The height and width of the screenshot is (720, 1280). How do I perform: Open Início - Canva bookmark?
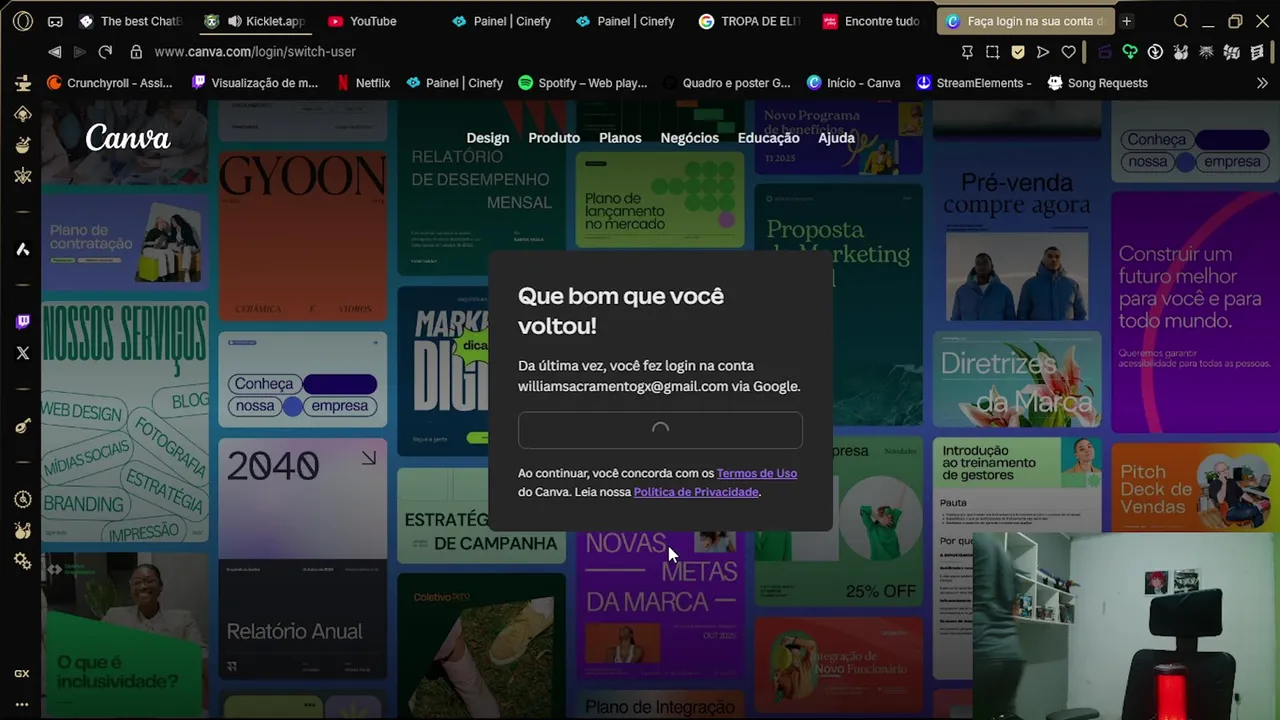pos(853,83)
